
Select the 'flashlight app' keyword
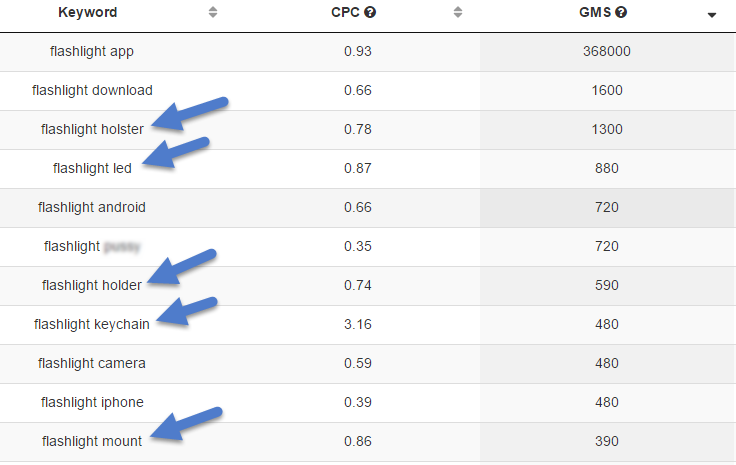pyautogui.click(x=92, y=51)
